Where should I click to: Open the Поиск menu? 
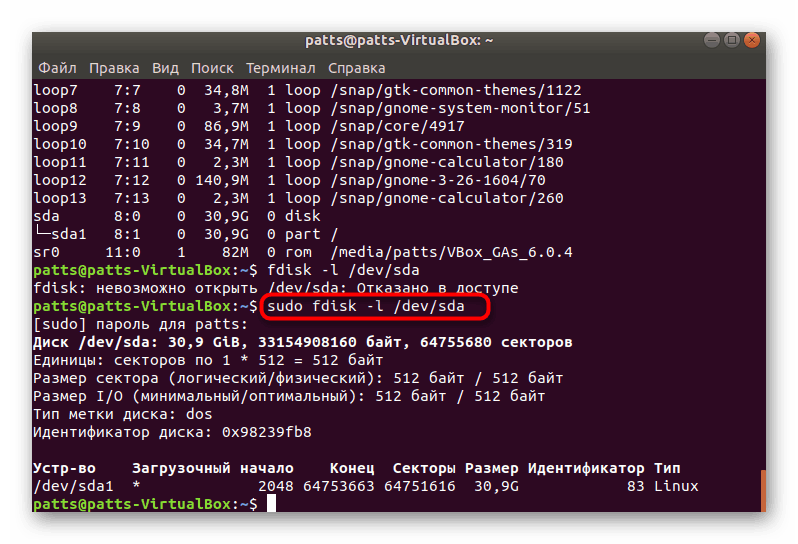point(212,68)
